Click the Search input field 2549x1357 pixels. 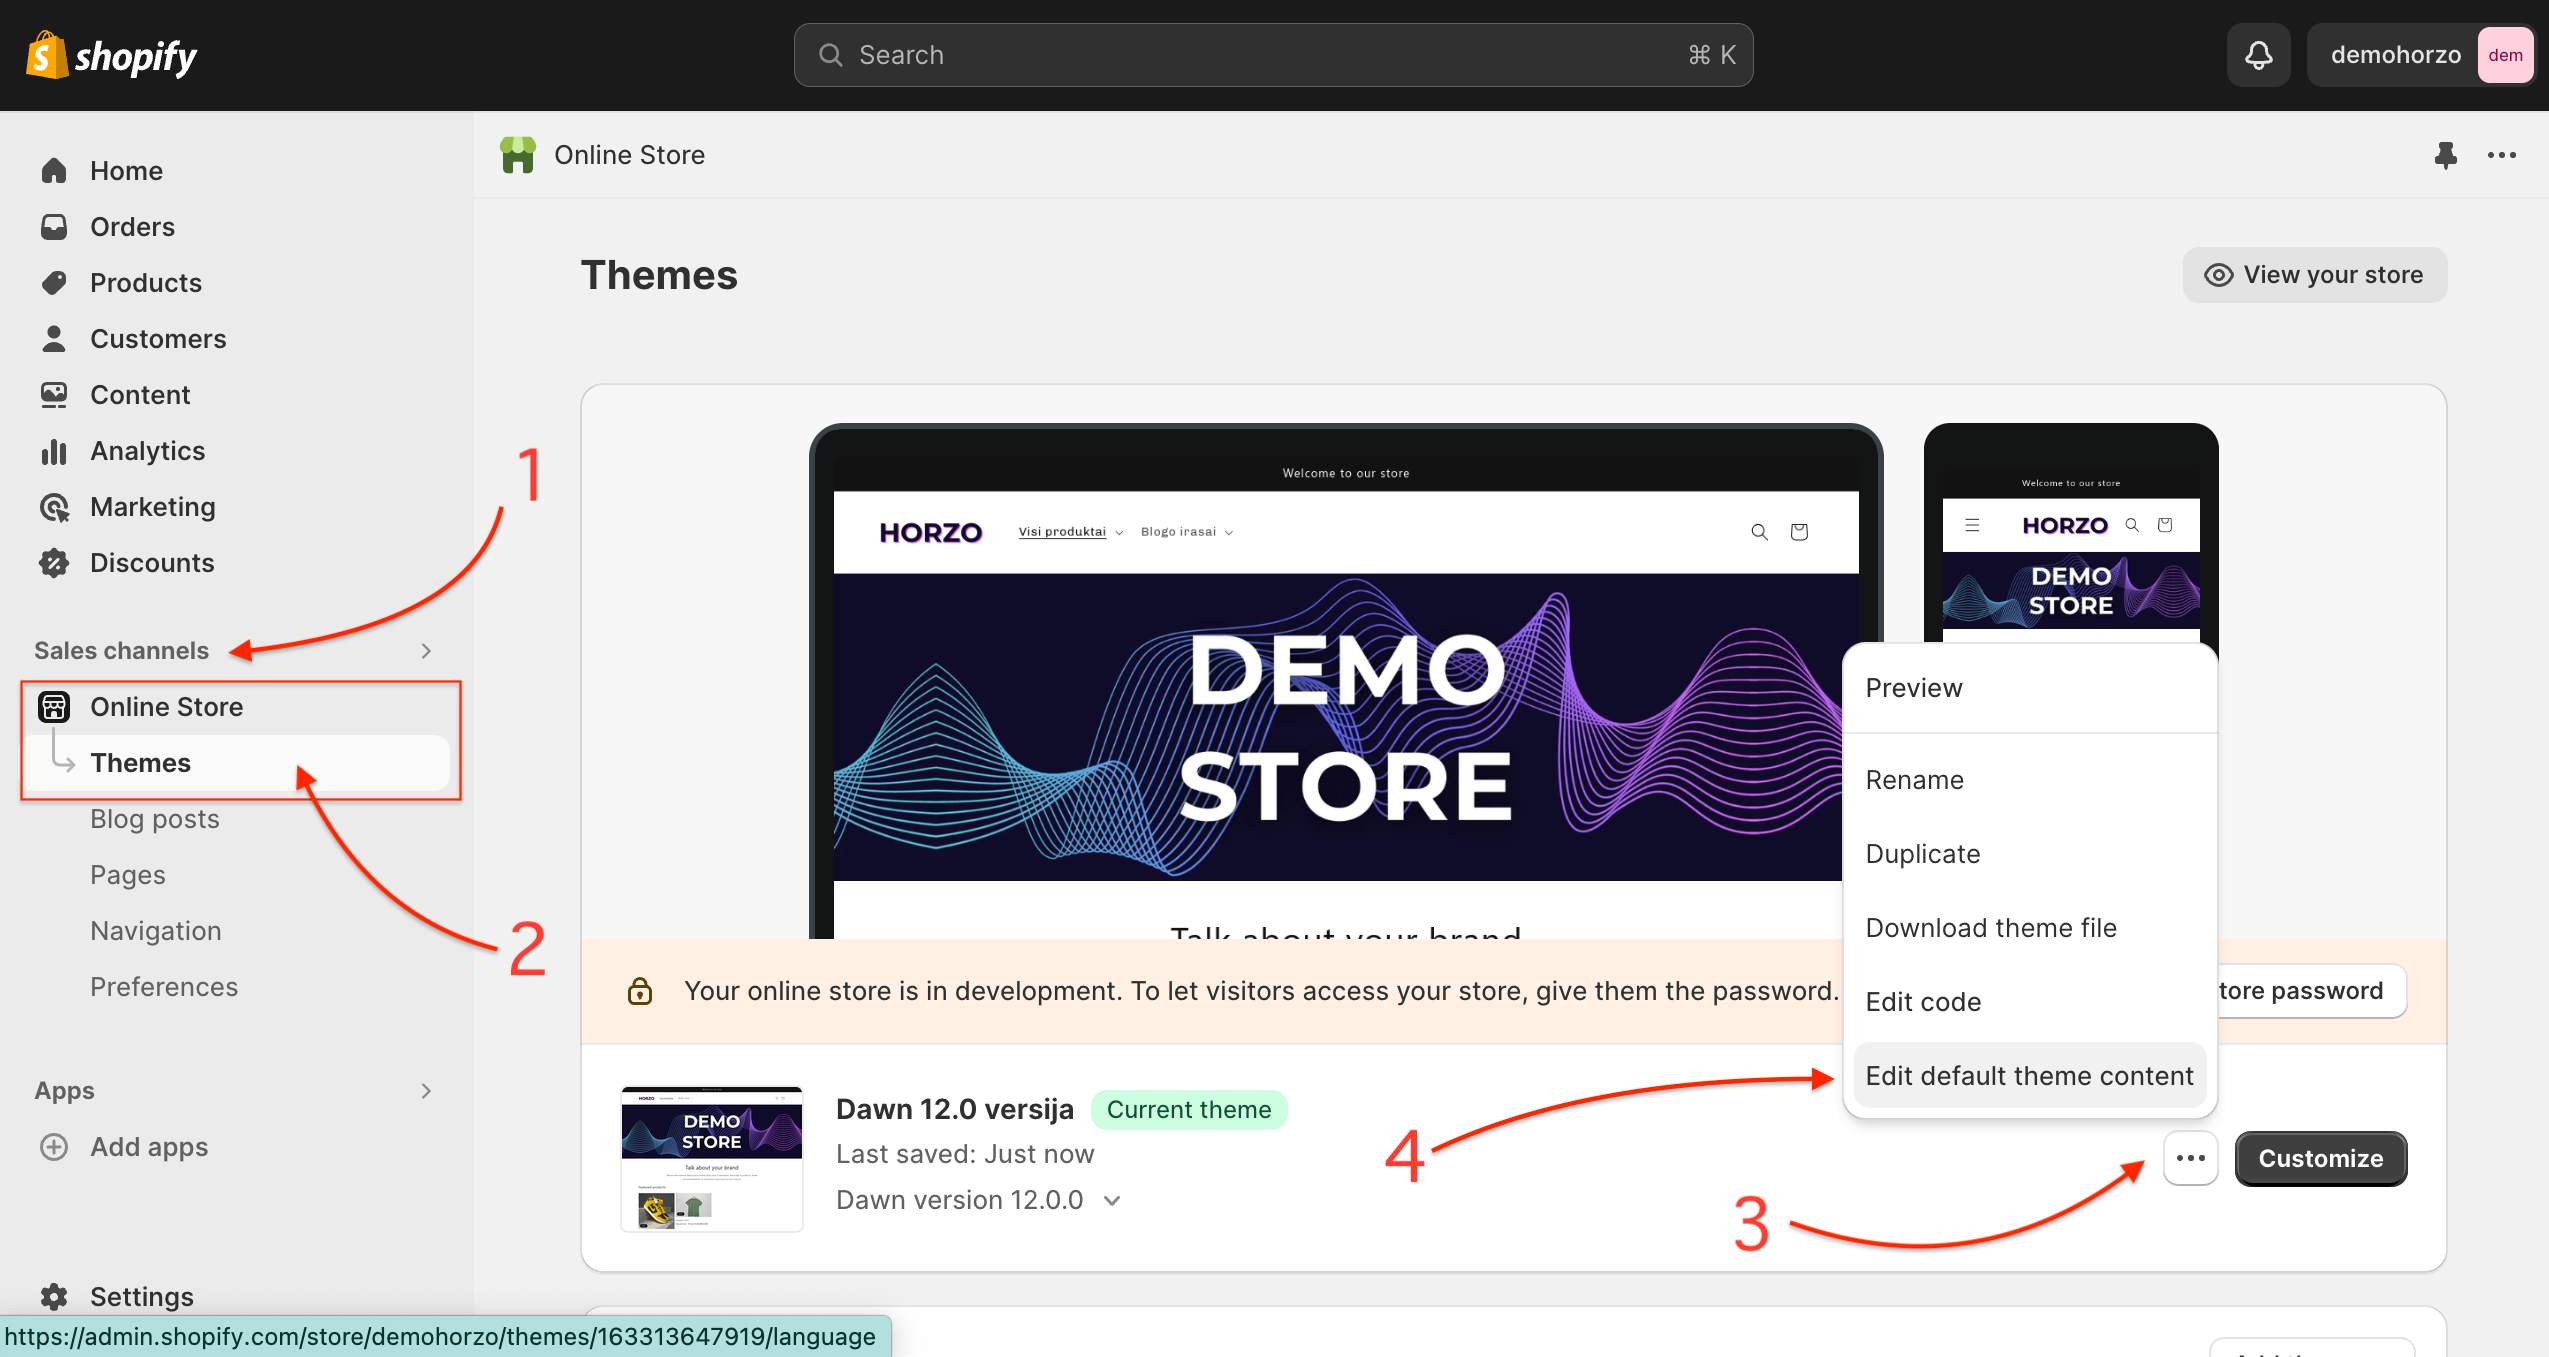(1272, 55)
